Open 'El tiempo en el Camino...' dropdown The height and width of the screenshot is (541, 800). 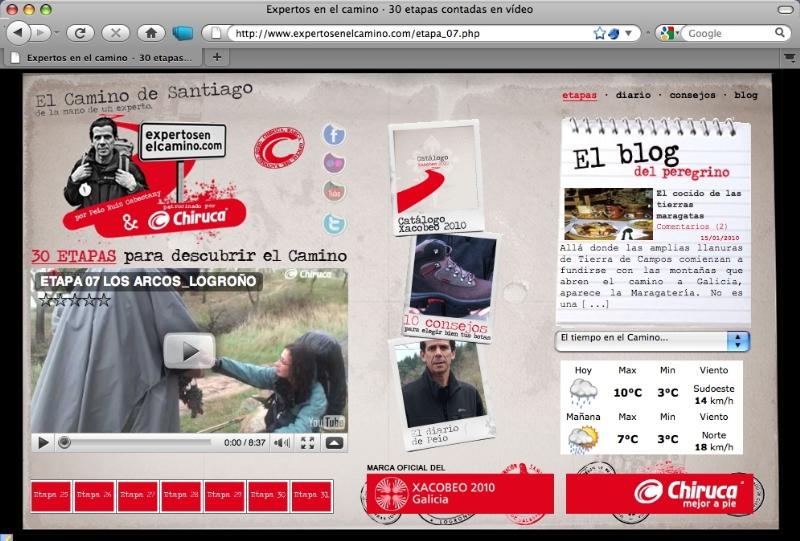(652, 340)
